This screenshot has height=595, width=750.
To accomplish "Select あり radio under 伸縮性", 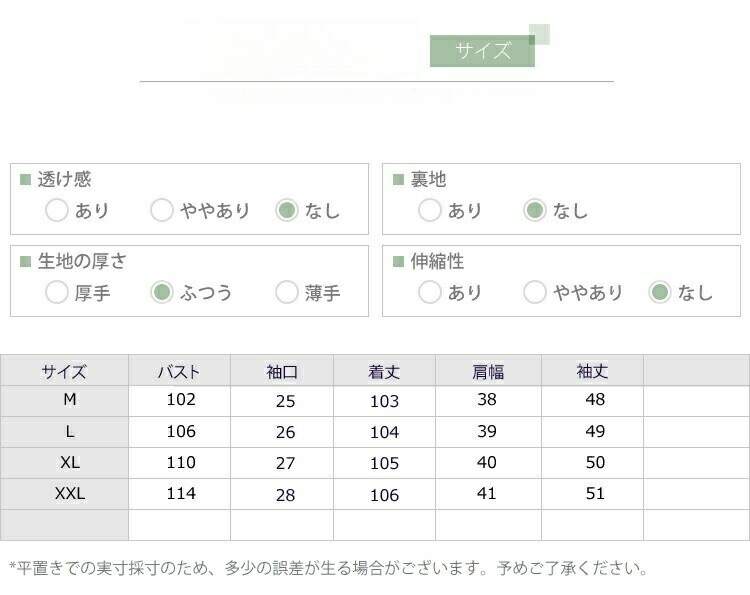I will [430, 292].
